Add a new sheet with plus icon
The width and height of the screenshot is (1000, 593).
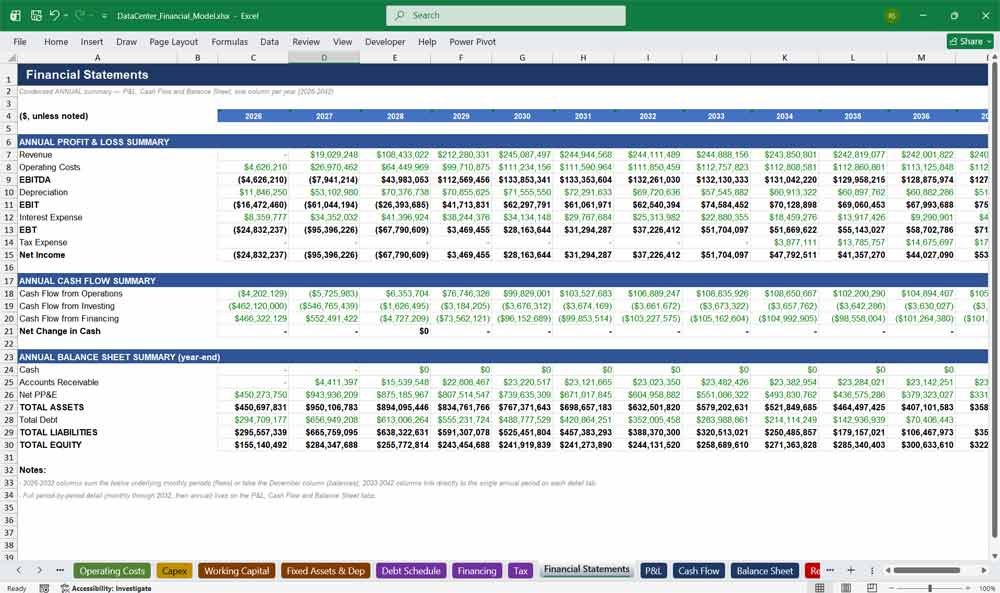point(851,570)
